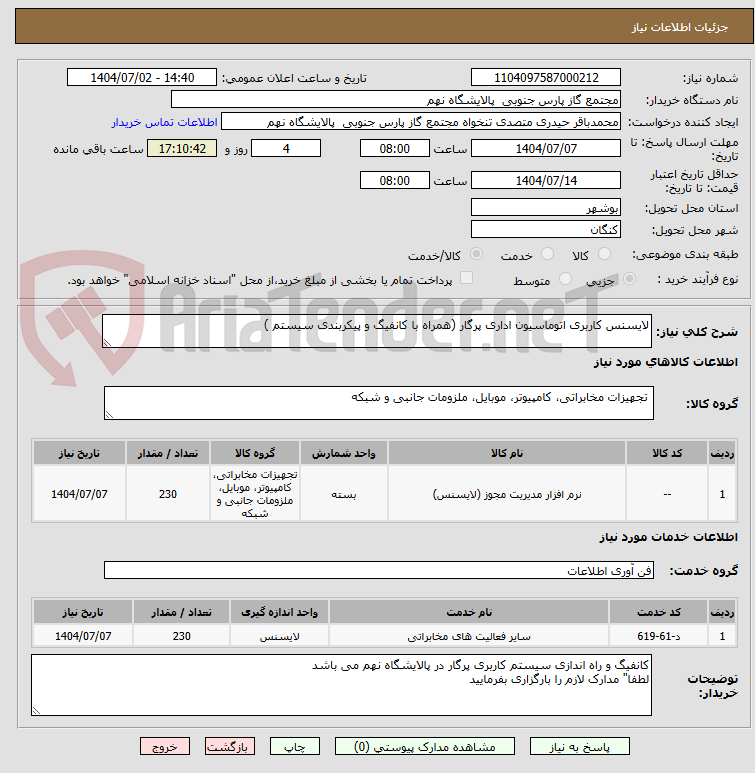
Task: Click the request creator name field
Action: (x=421, y=122)
